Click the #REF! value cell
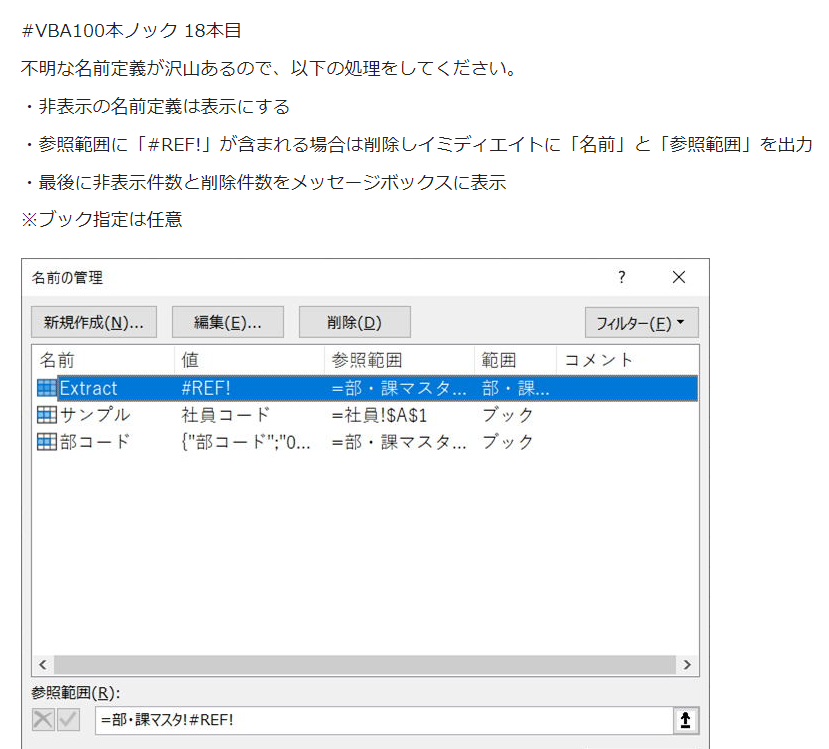This screenshot has width=829, height=749. coord(206,388)
